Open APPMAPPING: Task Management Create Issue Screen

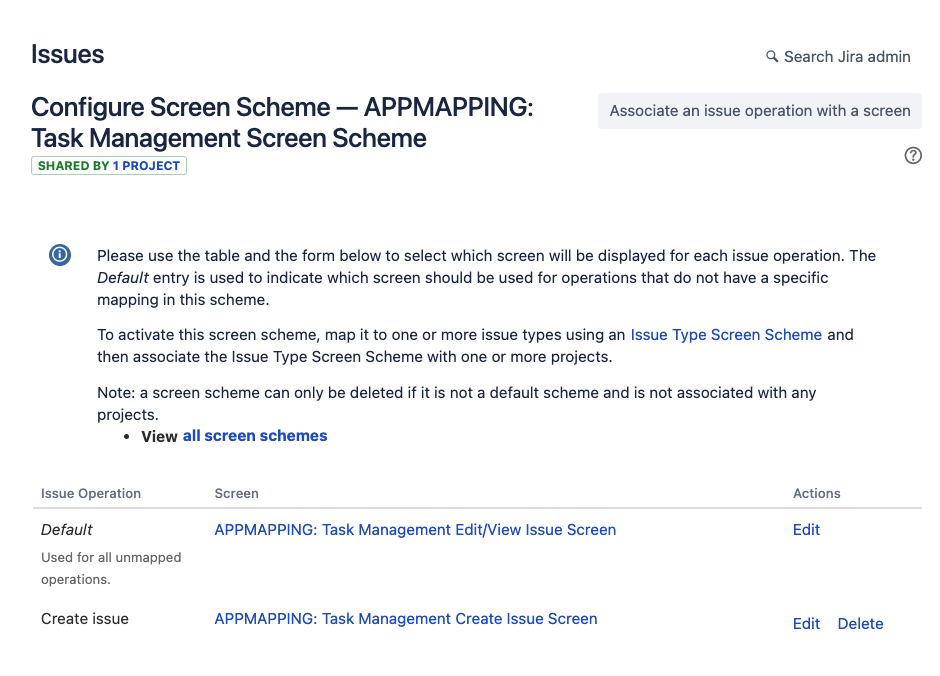tap(406, 618)
